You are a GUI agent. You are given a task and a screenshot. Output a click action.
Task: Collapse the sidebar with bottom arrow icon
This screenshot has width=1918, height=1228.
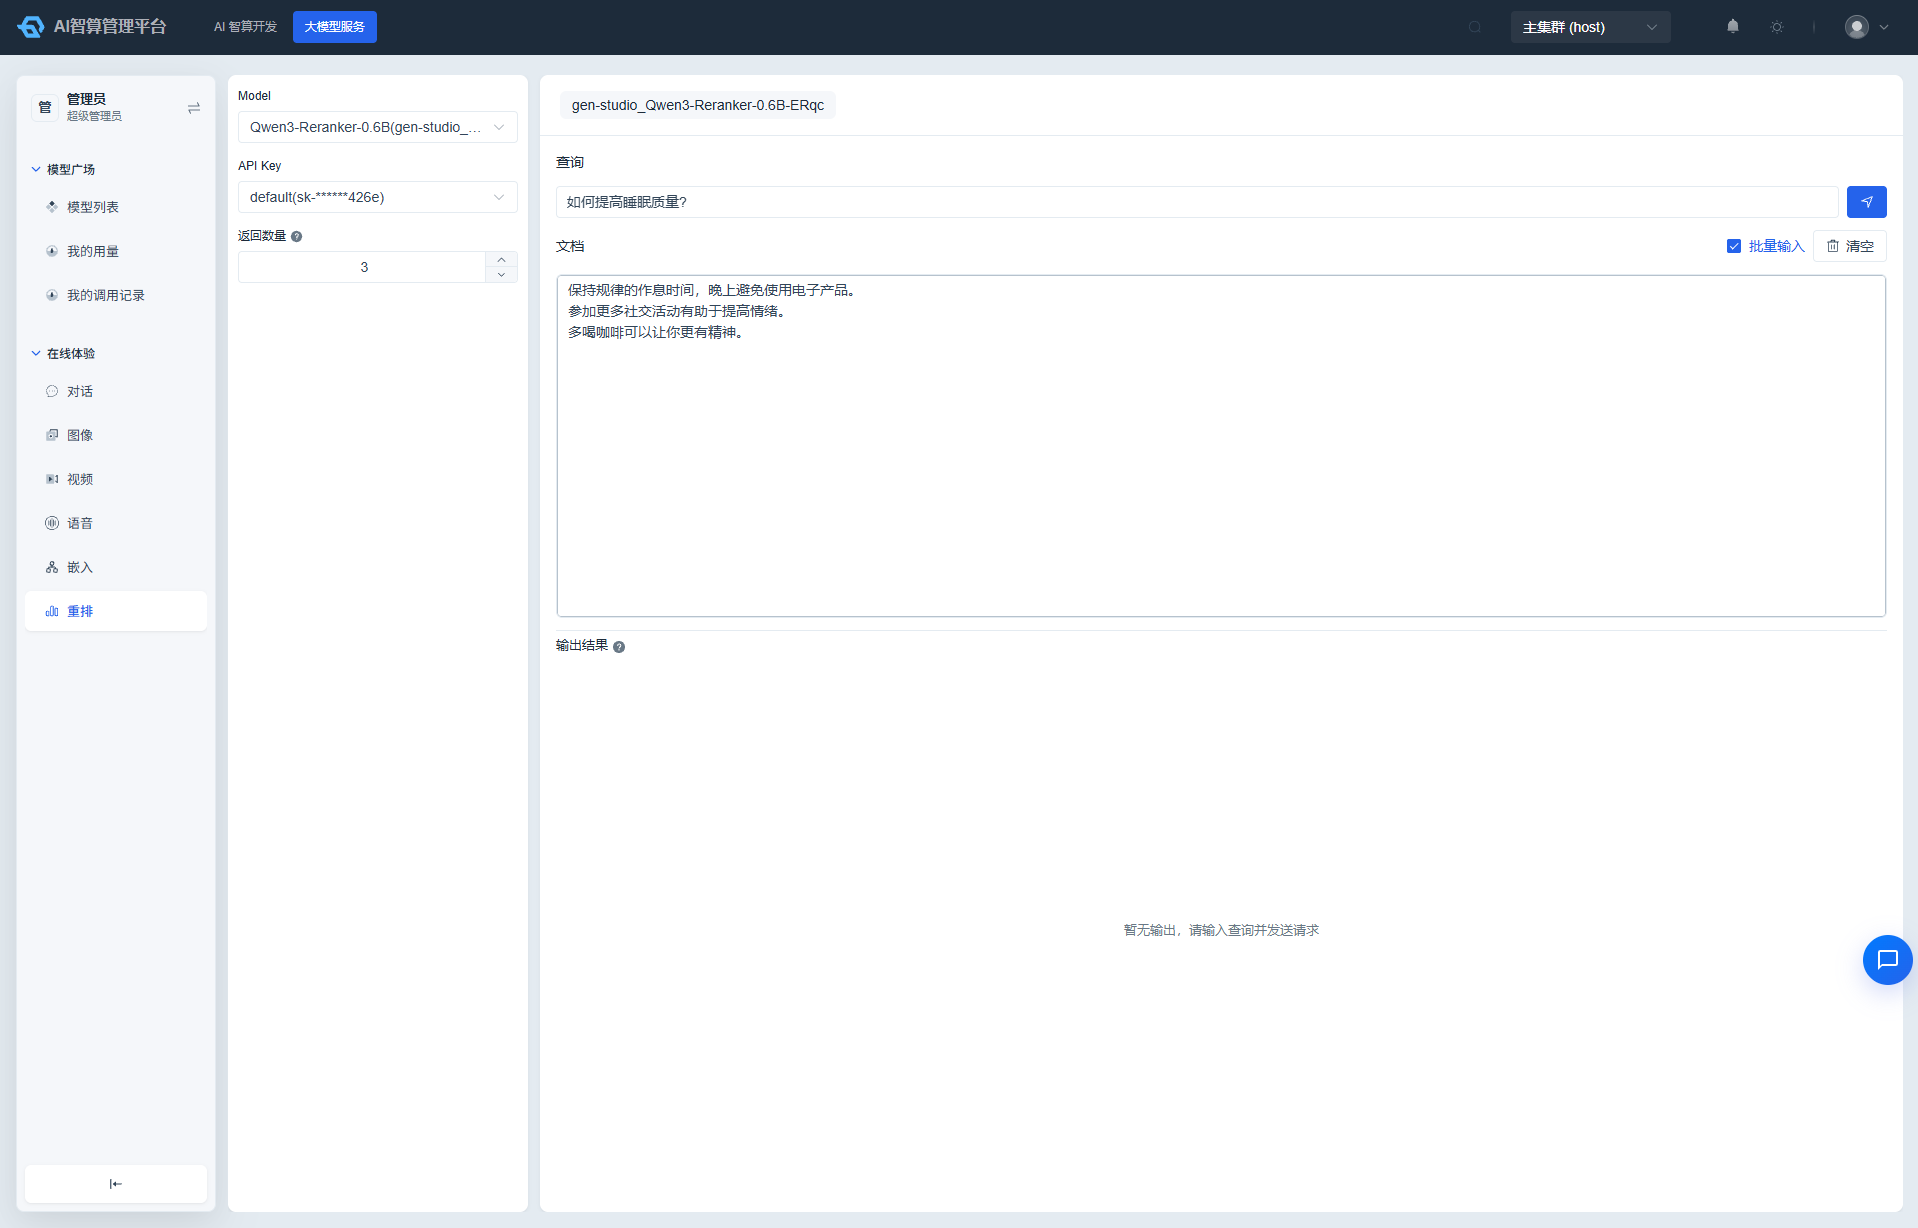tap(116, 1184)
